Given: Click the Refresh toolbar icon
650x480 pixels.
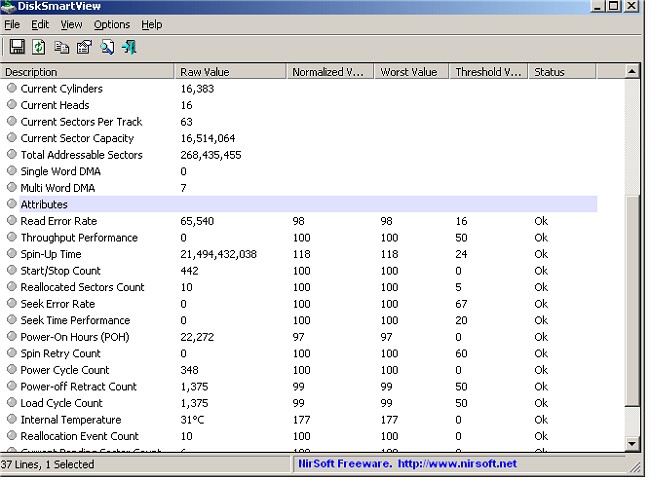Looking at the screenshot, I should [x=39, y=47].
